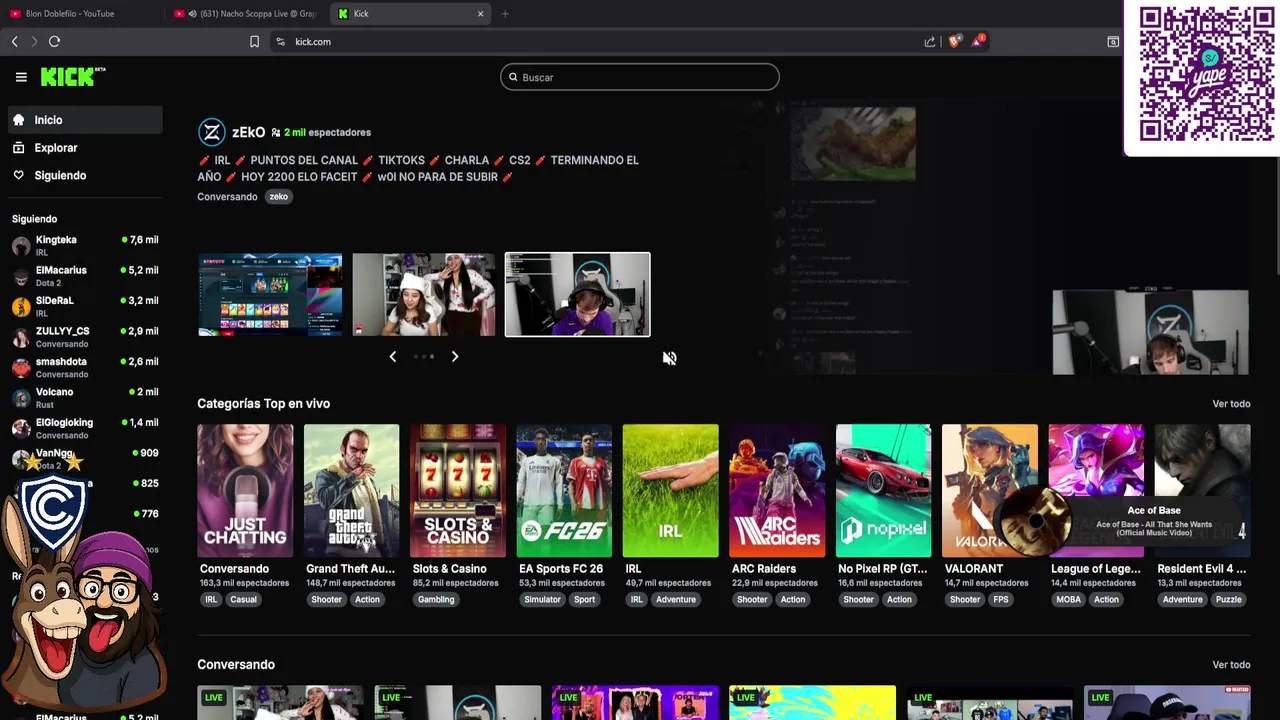Click the Simulator tag under EA Sports FC 26

click(542, 600)
